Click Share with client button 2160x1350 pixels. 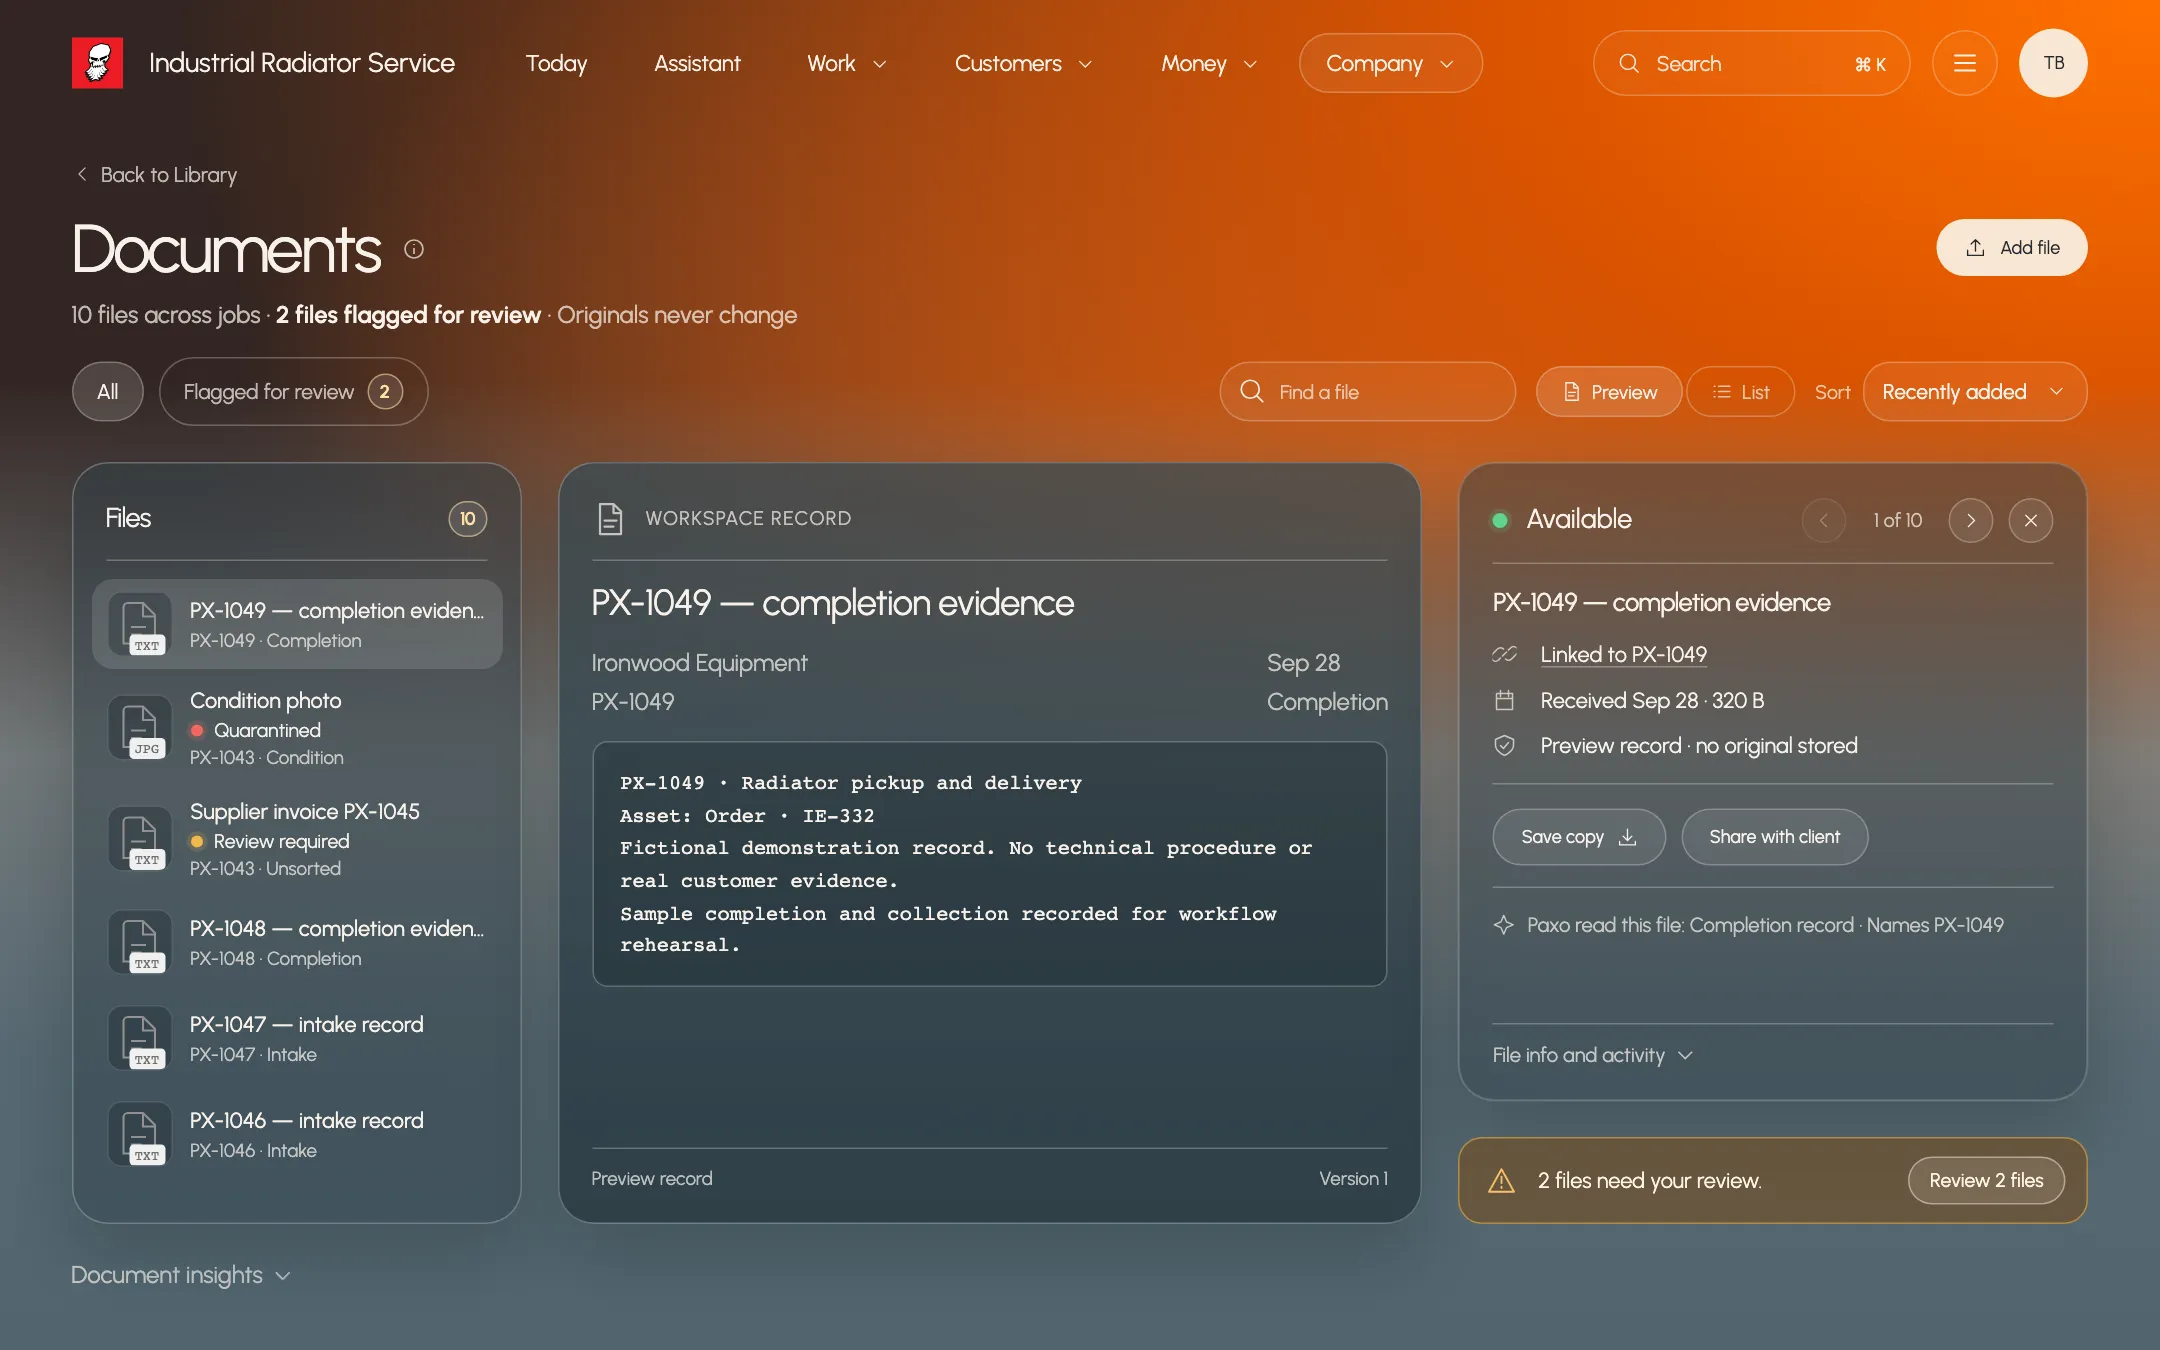click(x=1774, y=837)
